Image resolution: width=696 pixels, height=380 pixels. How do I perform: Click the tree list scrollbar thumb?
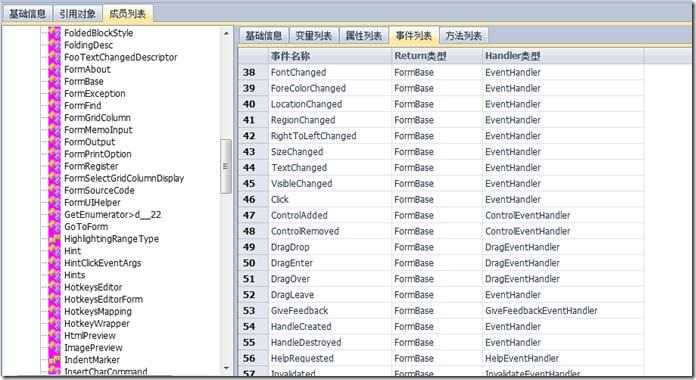(x=226, y=166)
